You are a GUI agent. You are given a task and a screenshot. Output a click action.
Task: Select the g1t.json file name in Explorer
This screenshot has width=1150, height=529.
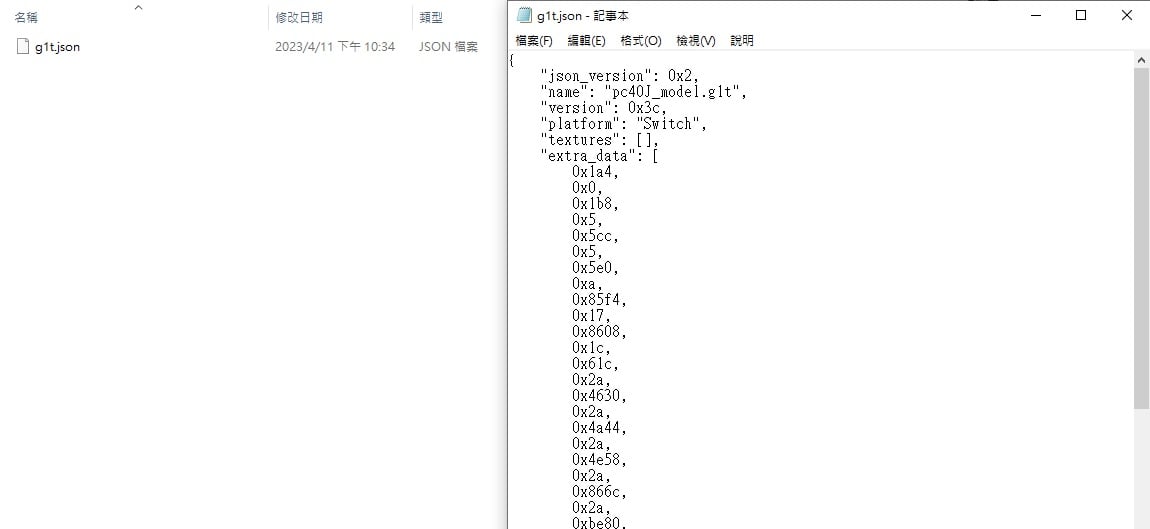[x=57, y=47]
